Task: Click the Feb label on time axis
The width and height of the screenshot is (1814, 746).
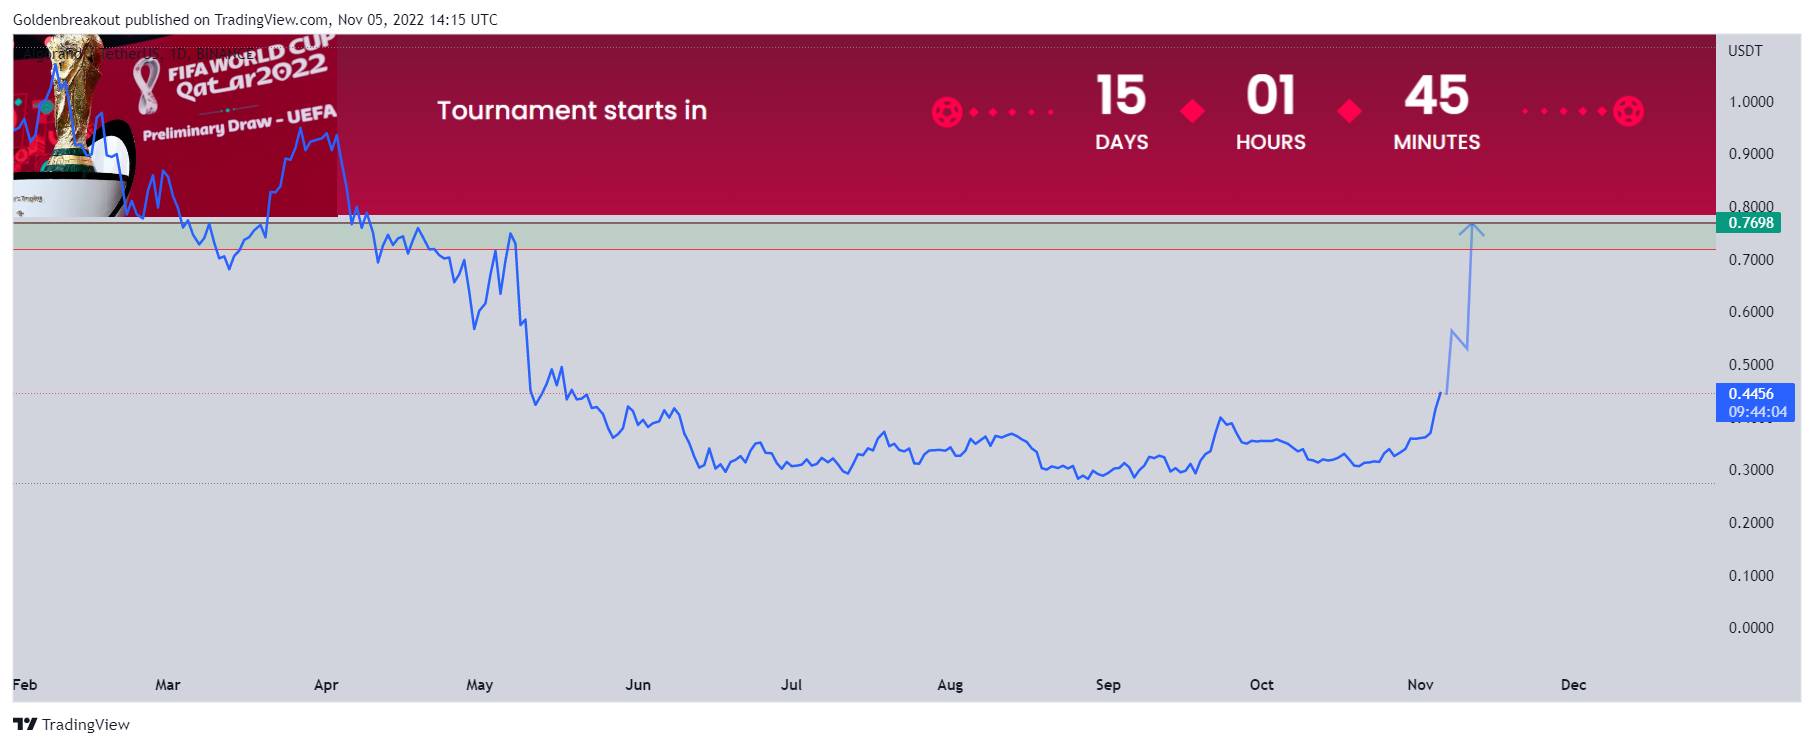Action: tap(25, 685)
